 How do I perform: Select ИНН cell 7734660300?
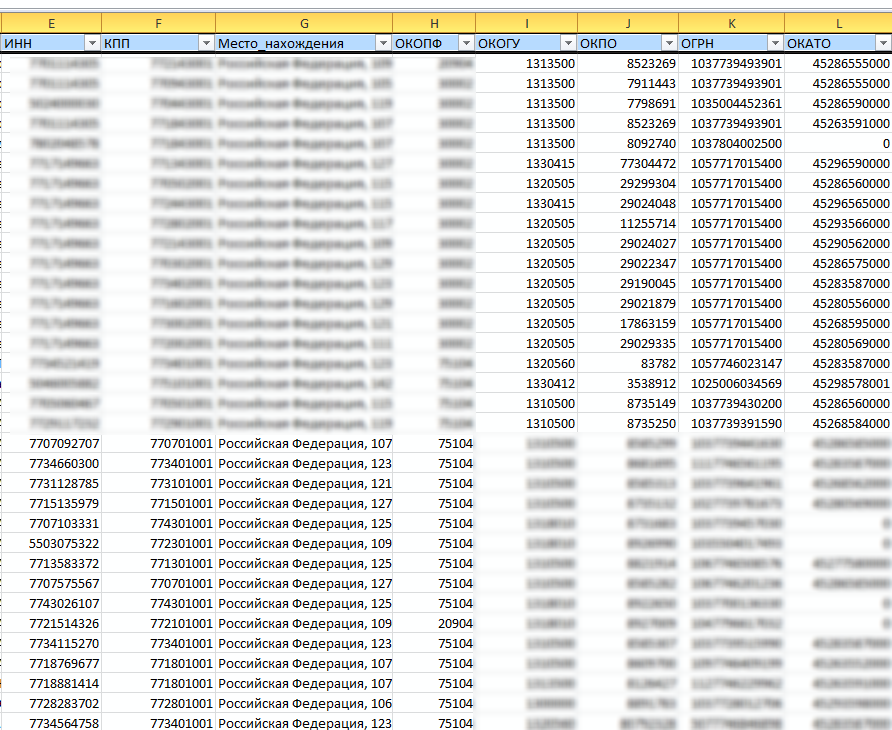pyautogui.click(x=51, y=464)
